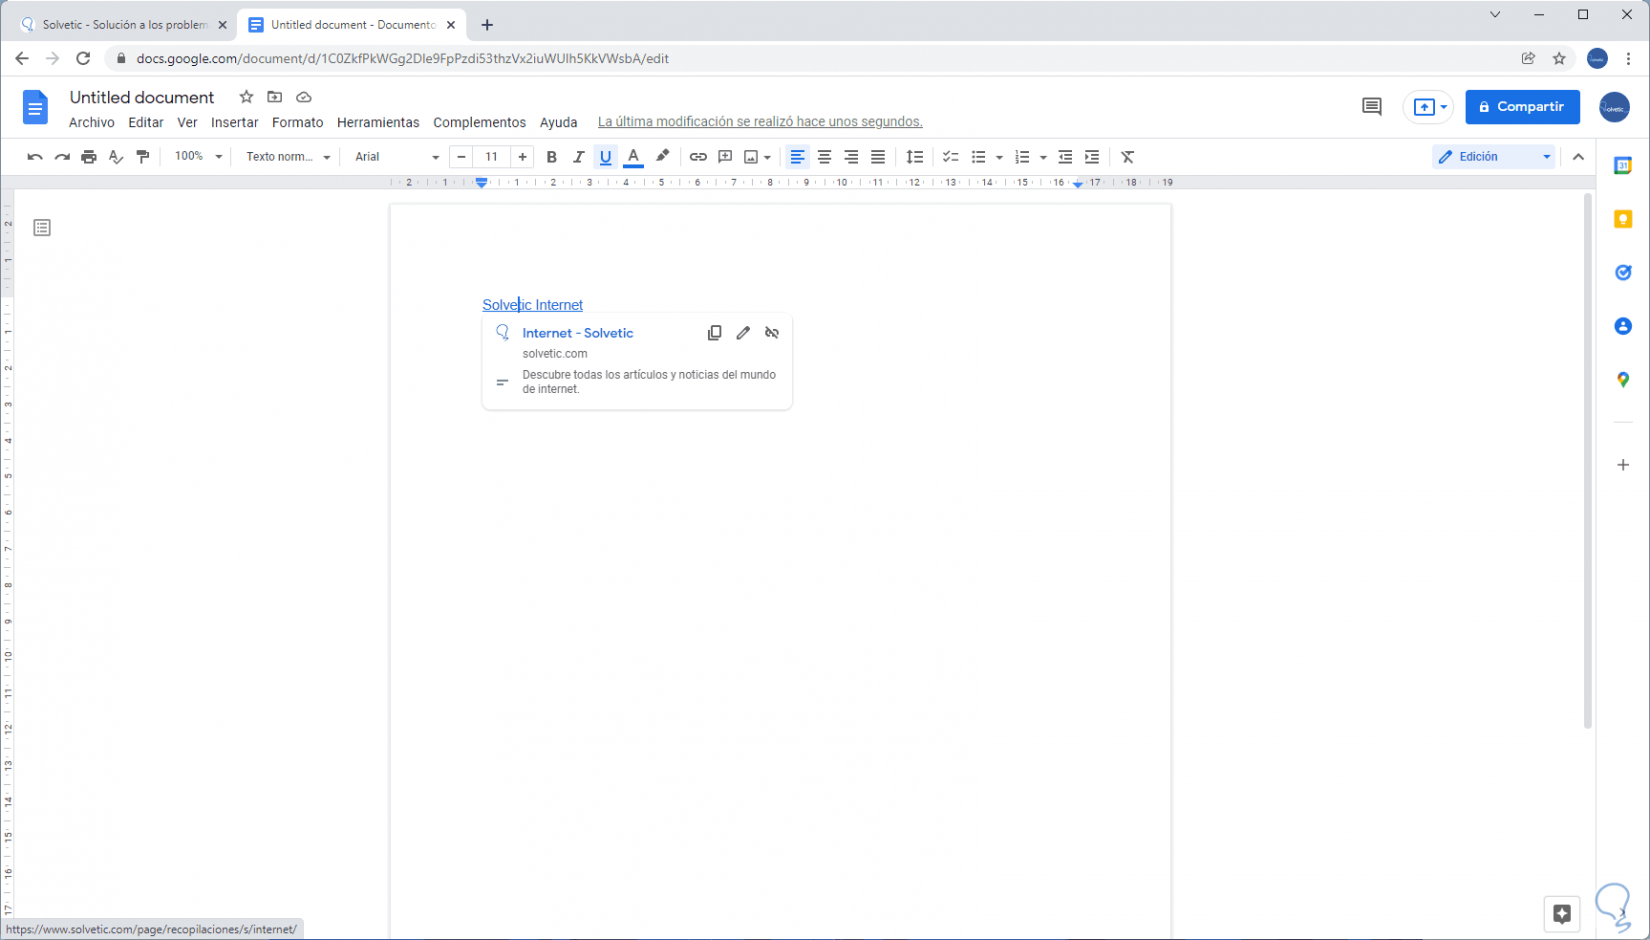Insert an image from the toolbar

[751, 157]
